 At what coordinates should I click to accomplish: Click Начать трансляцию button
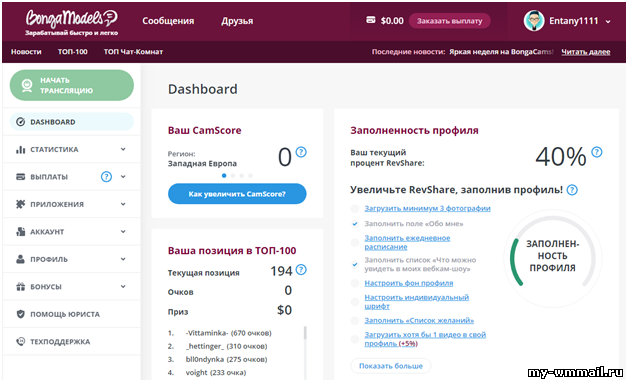coord(72,85)
